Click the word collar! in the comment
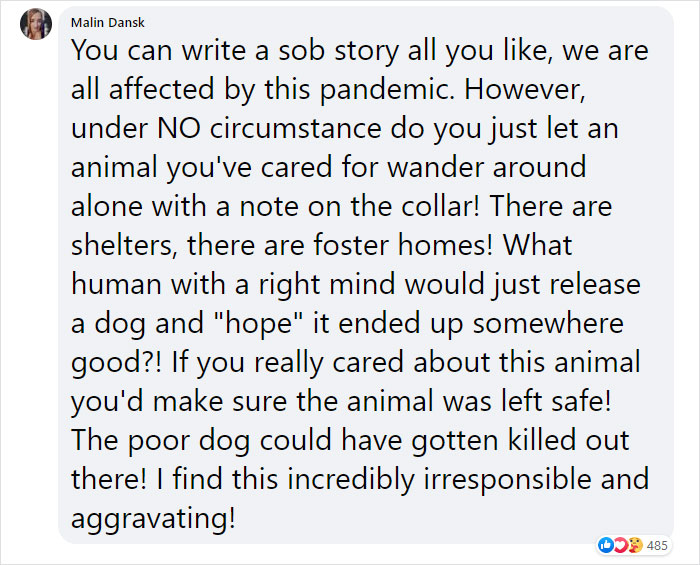This screenshot has width=700, height=565. (441, 206)
